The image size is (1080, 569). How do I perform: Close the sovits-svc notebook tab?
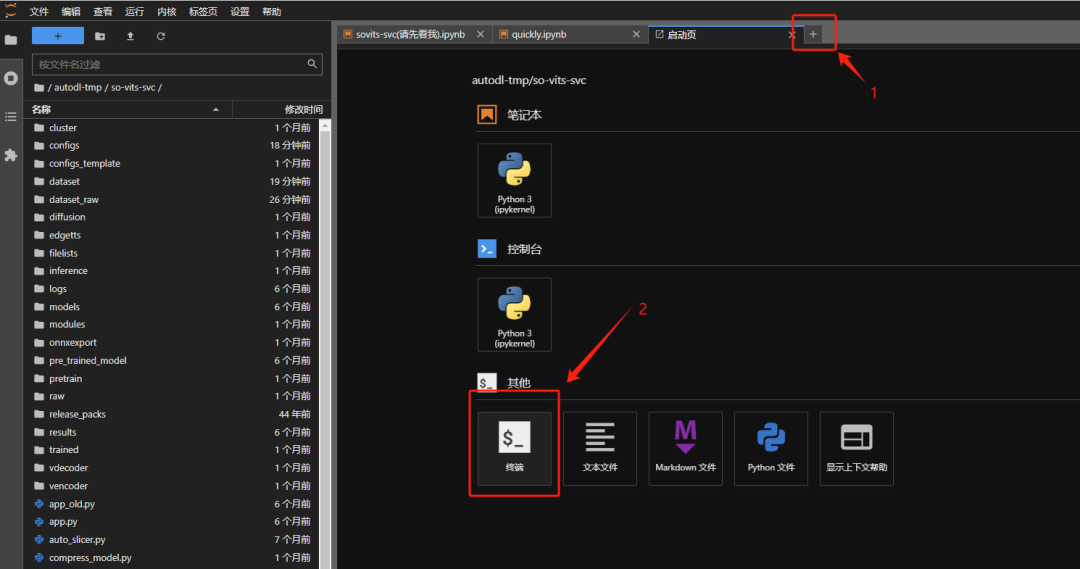tap(480, 34)
